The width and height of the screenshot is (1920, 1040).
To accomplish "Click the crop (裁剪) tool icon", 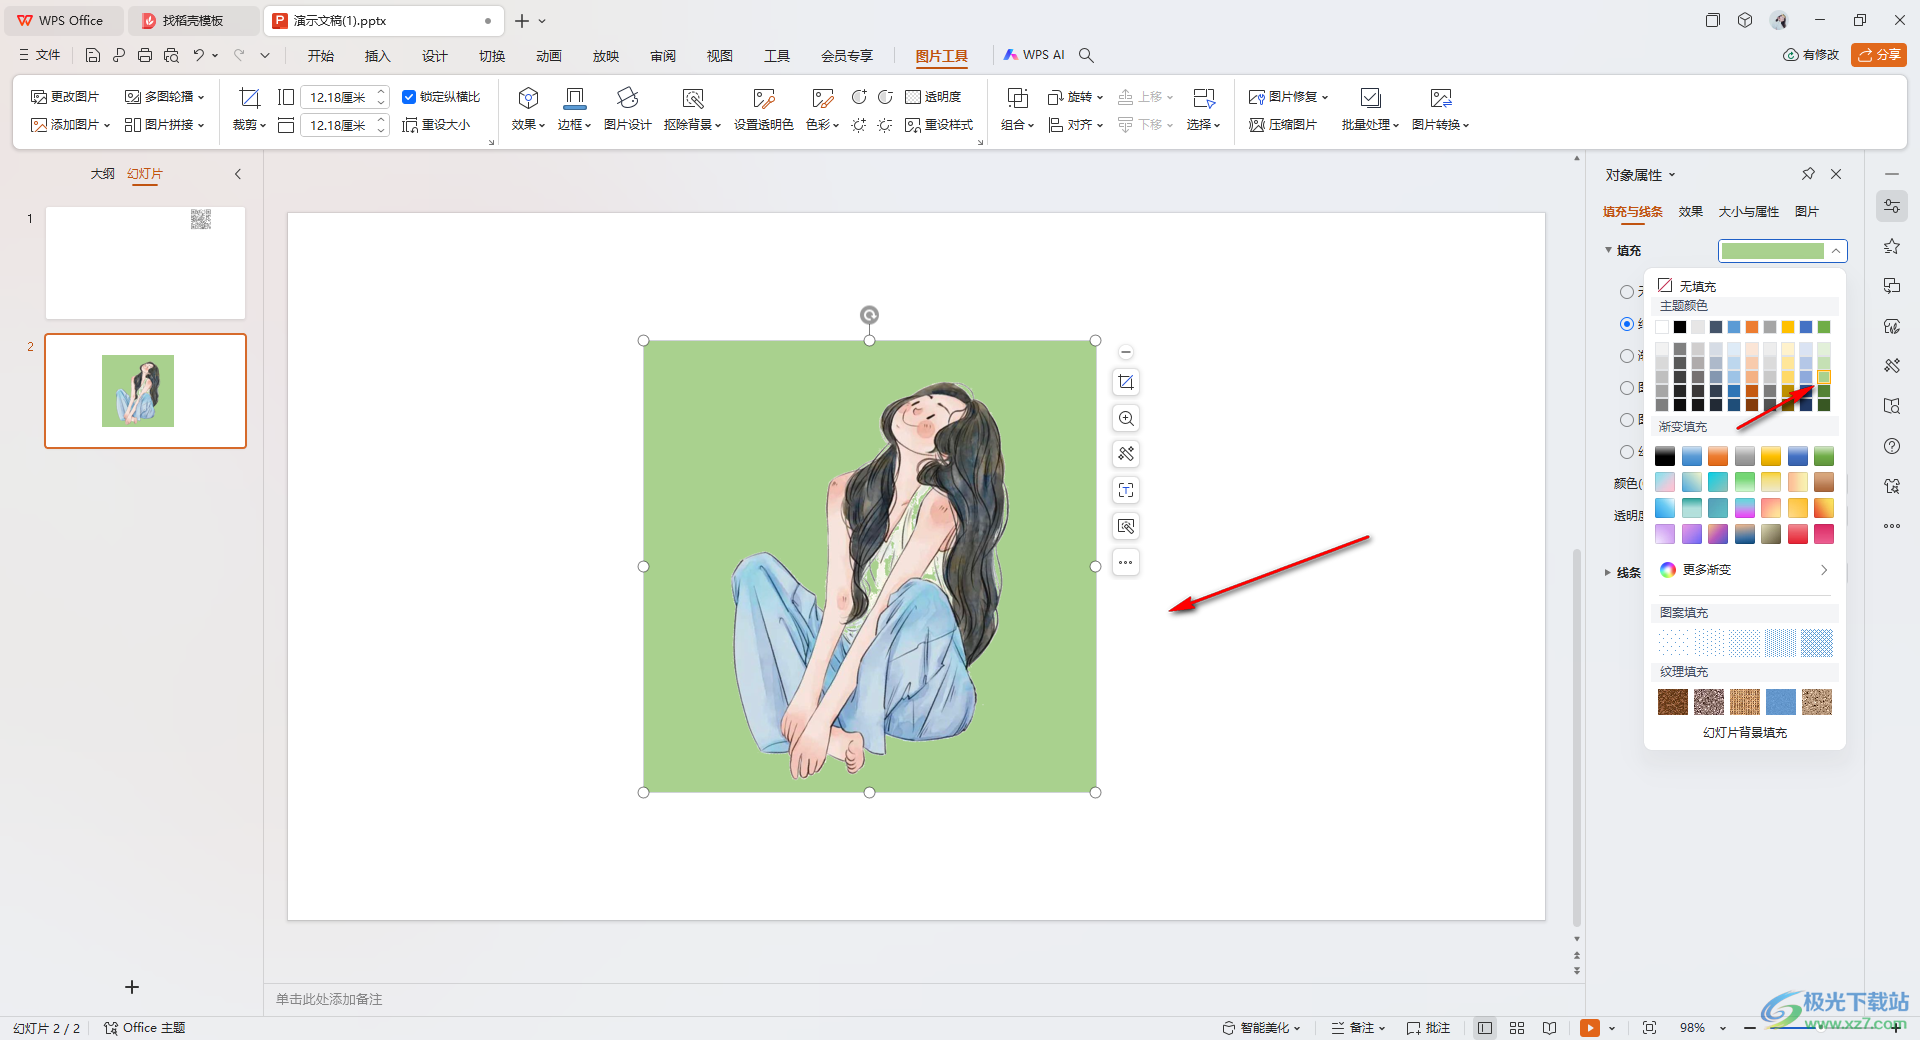I will coord(249,98).
